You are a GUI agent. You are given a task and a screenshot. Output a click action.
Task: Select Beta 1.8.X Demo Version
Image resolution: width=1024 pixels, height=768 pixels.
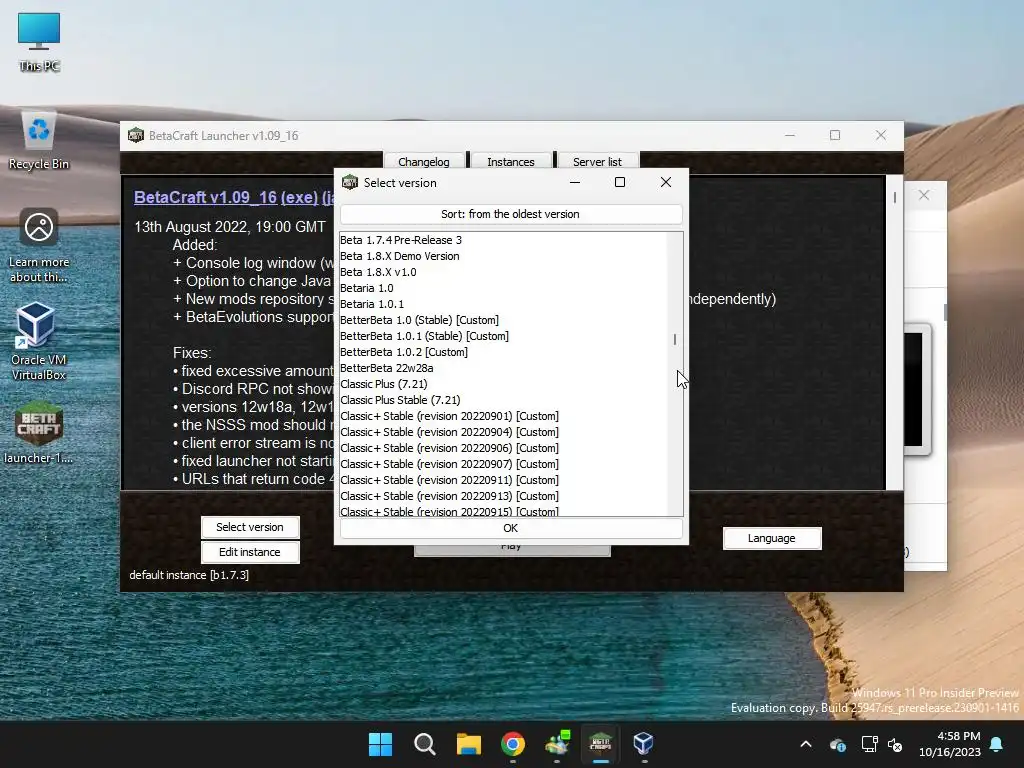[503, 256]
